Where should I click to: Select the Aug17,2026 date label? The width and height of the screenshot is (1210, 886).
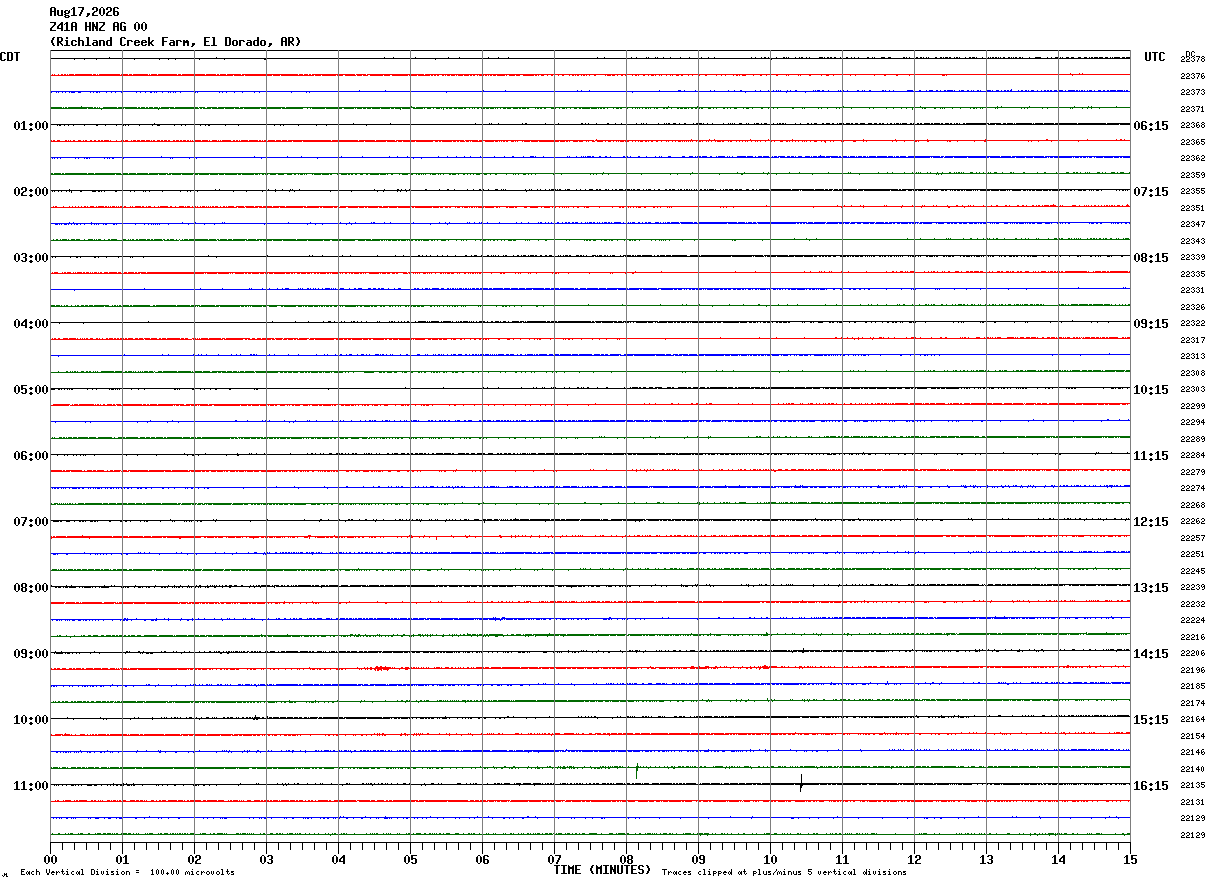[x=84, y=12]
